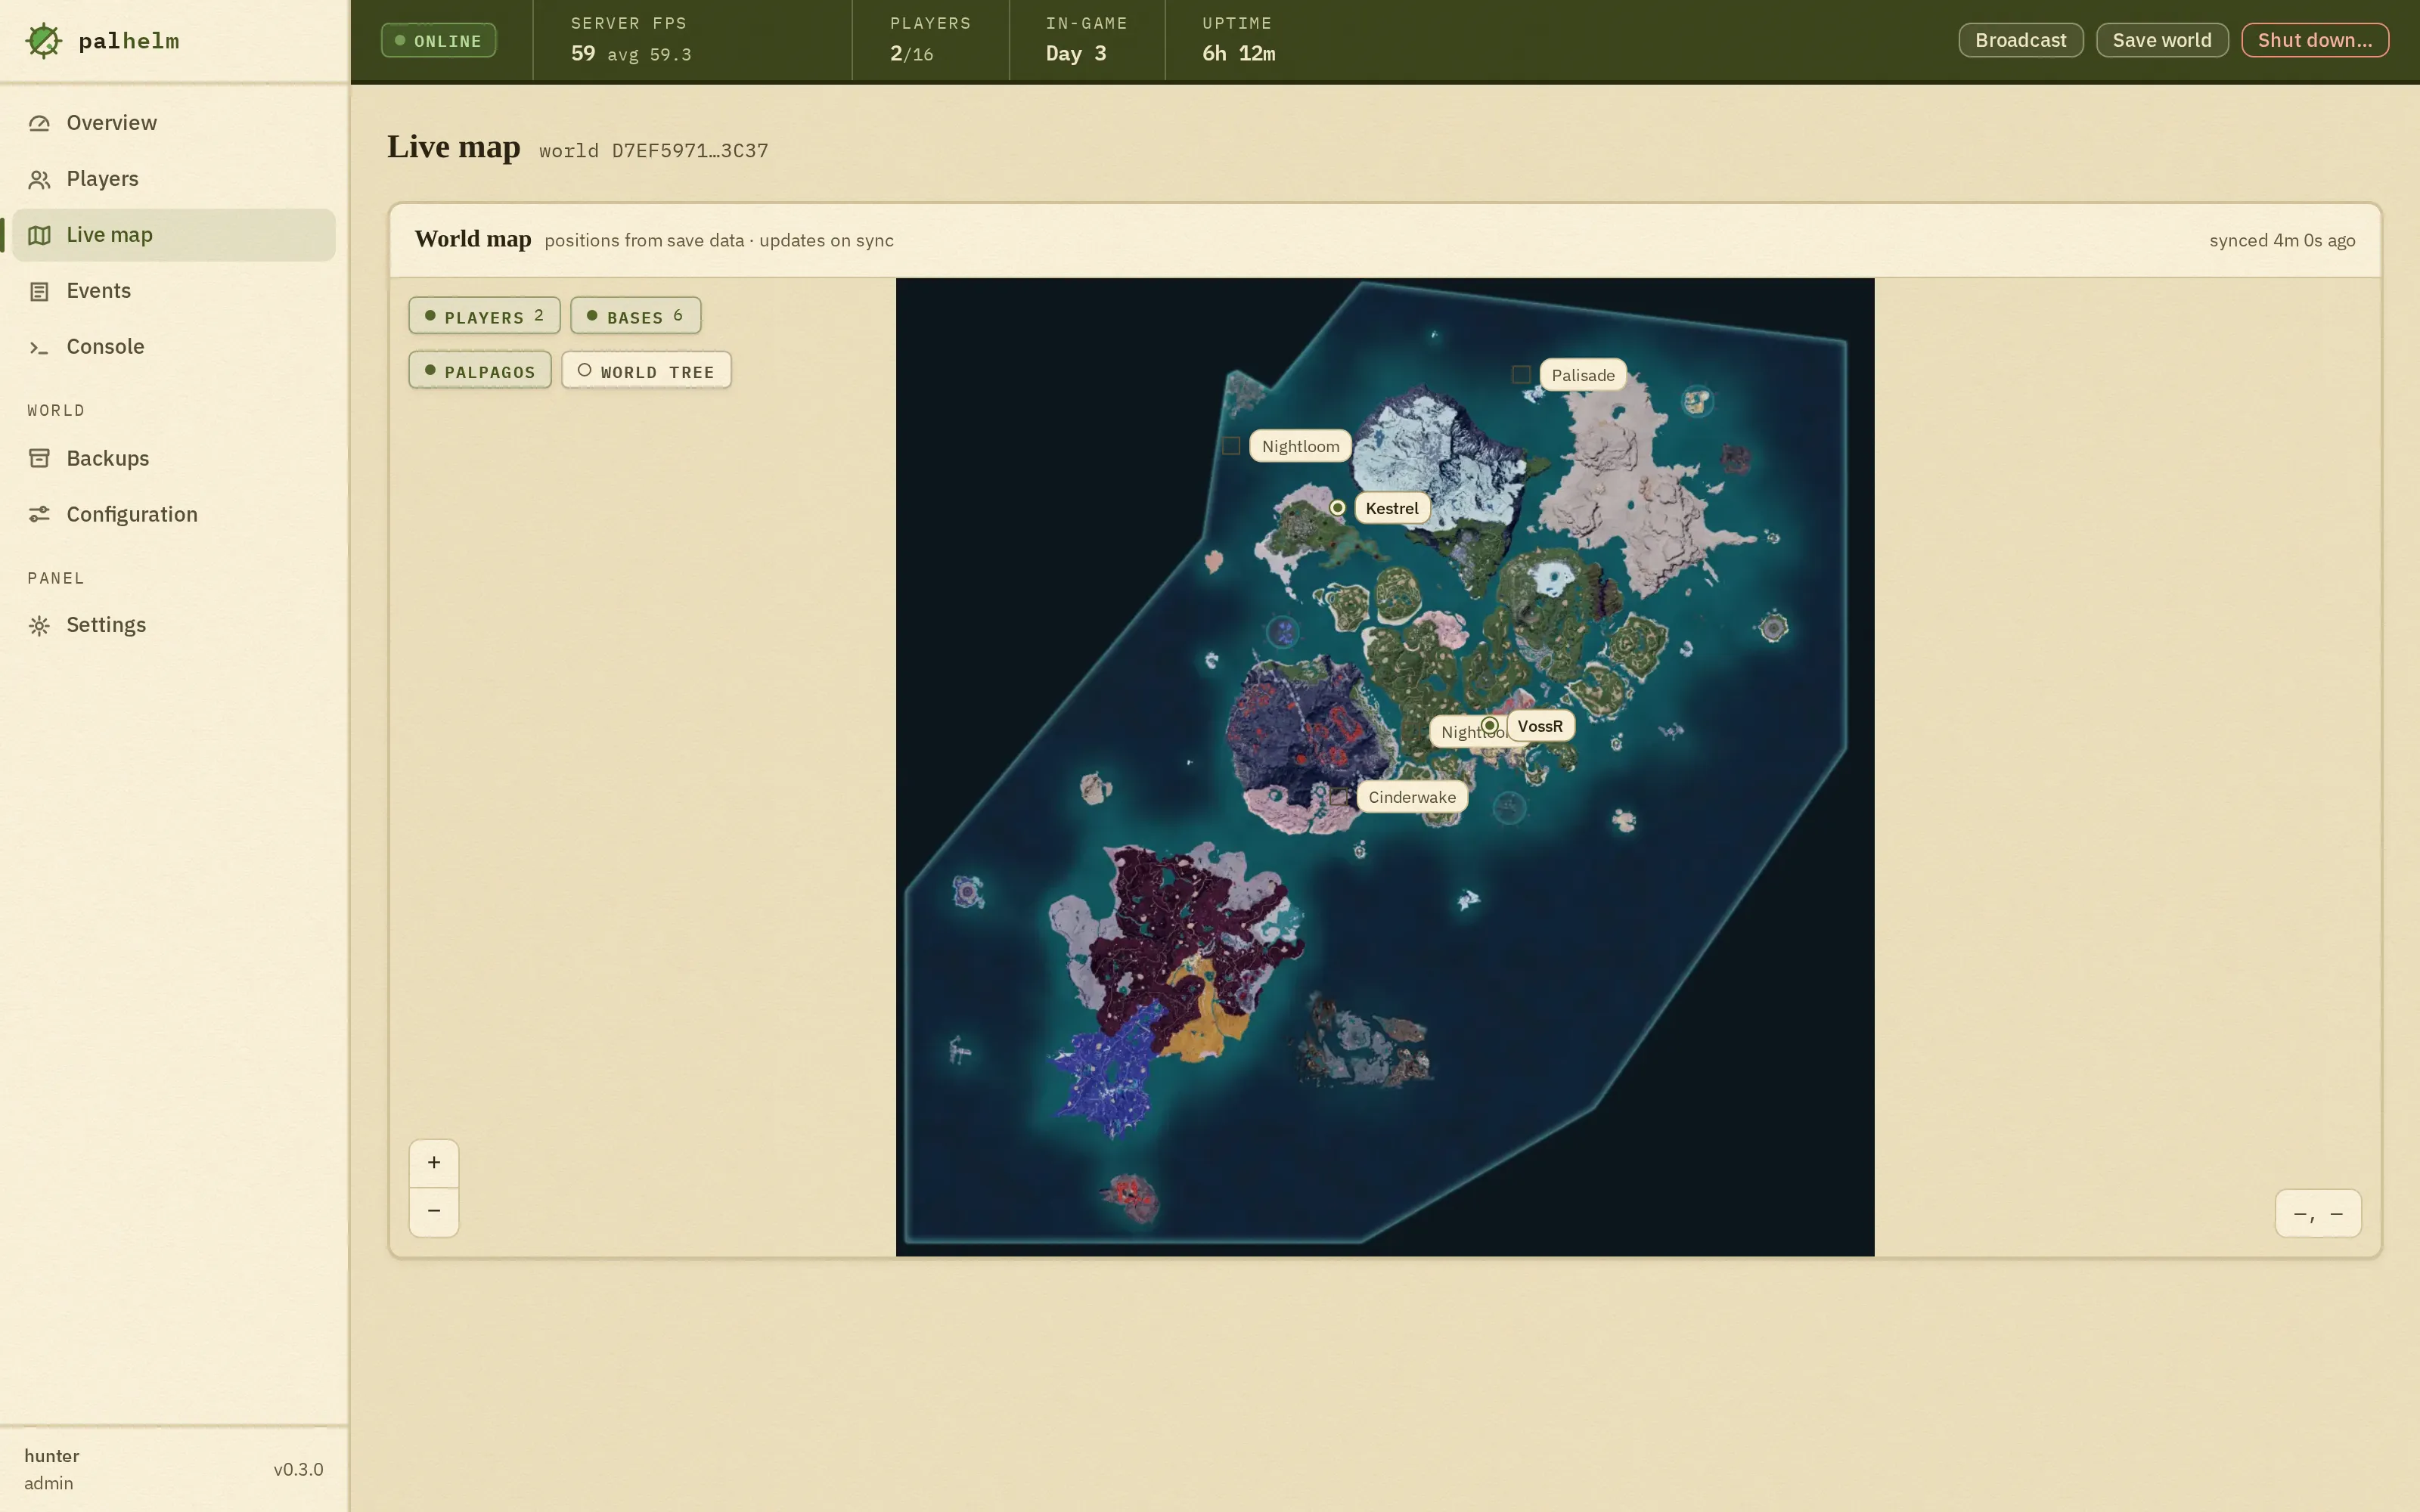Click the Broadcast button
The width and height of the screenshot is (2420, 1512).
pos(2020,40)
